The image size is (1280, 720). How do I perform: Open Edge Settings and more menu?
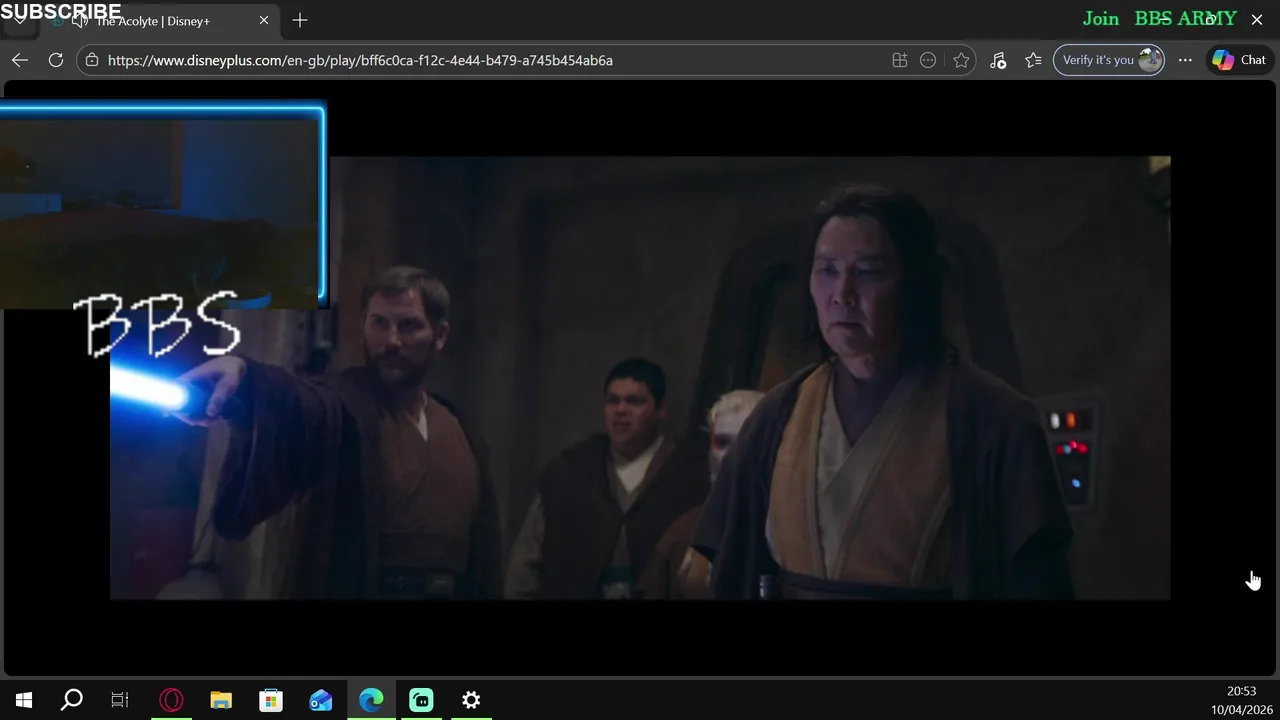pos(1185,60)
